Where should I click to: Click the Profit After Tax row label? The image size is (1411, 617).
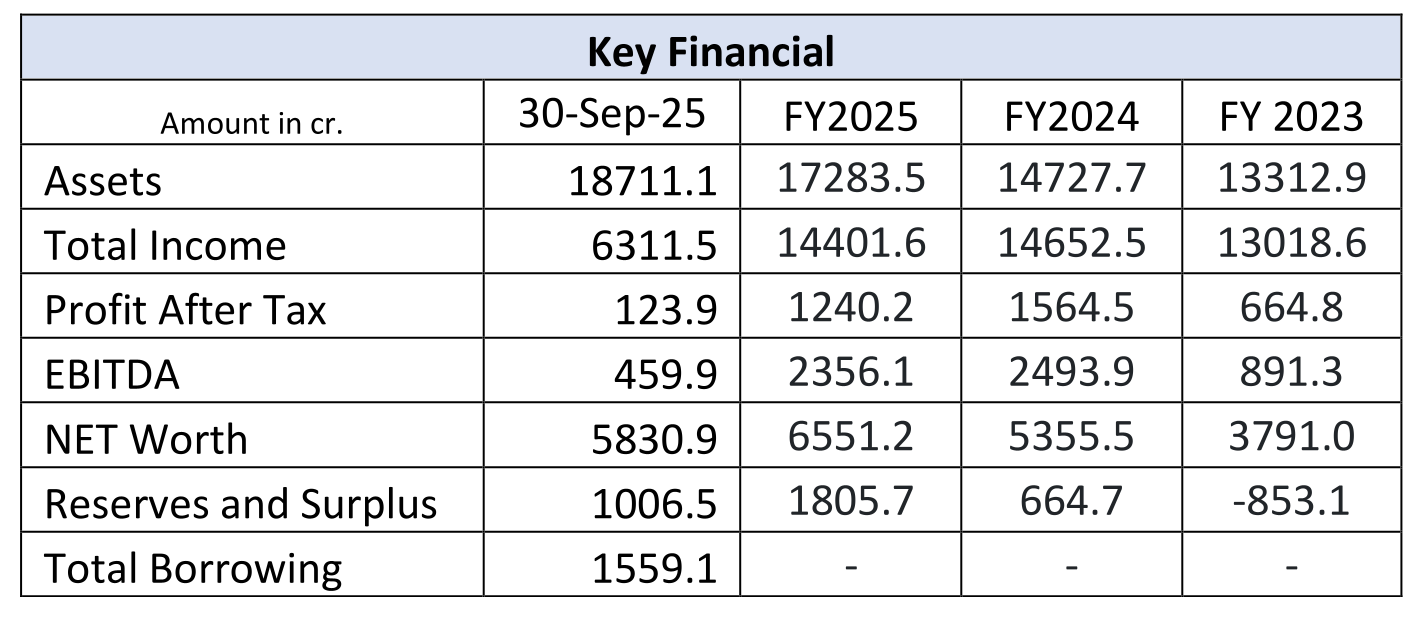pyautogui.click(x=185, y=310)
